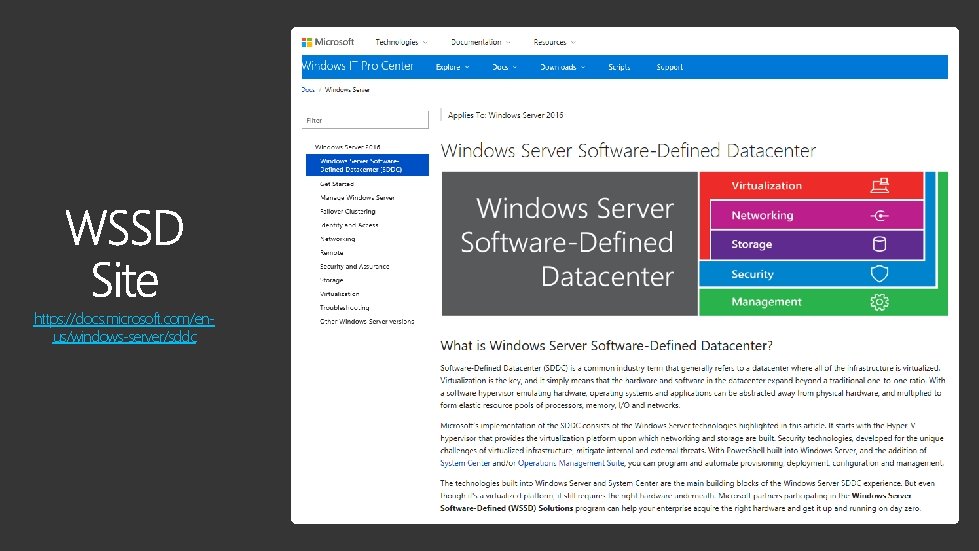Follow the Operations Management Suite link
The width and height of the screenshot is (979, 551).
(x=571, y=463)
